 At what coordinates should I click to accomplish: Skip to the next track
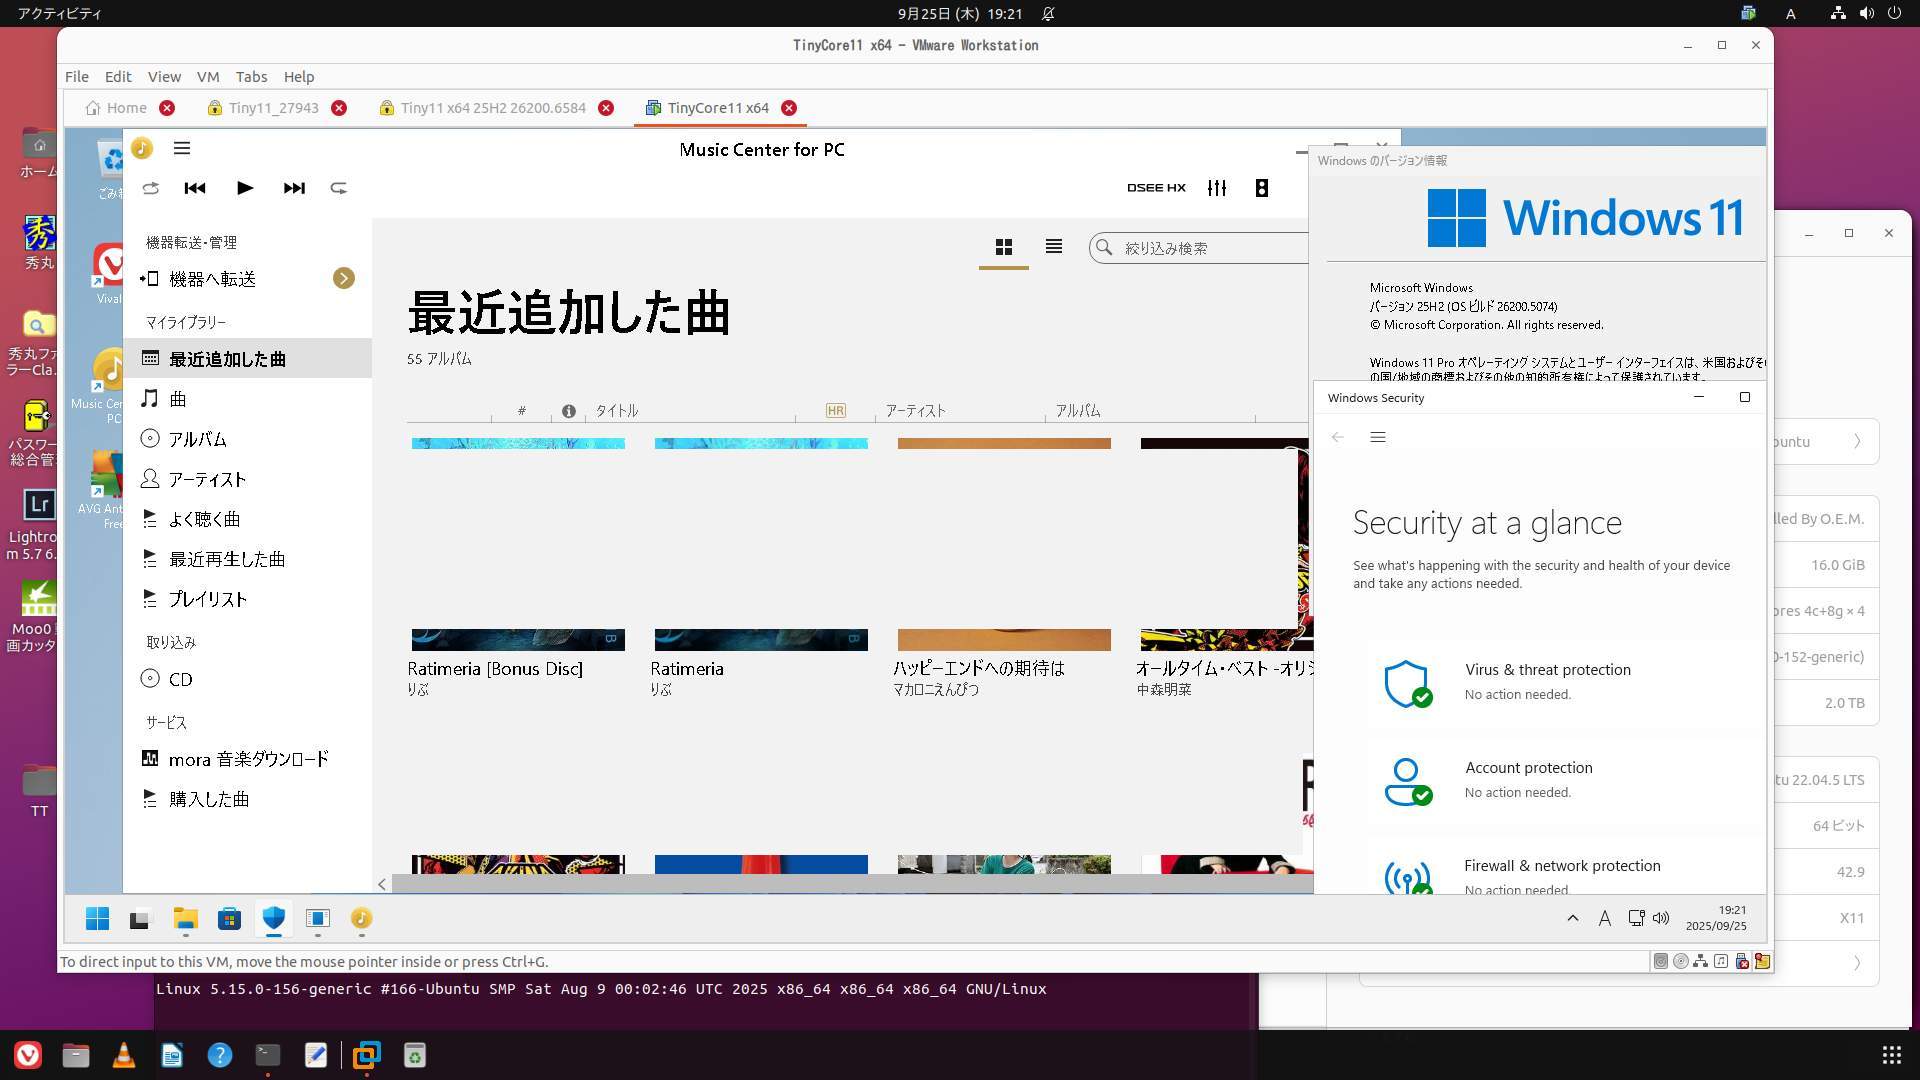coord(293,188)
